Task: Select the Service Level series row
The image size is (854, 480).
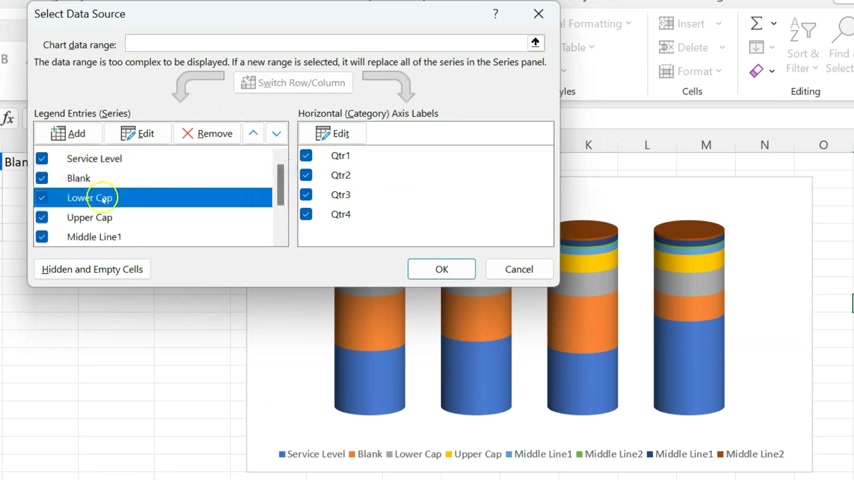Action: (153, 159)
